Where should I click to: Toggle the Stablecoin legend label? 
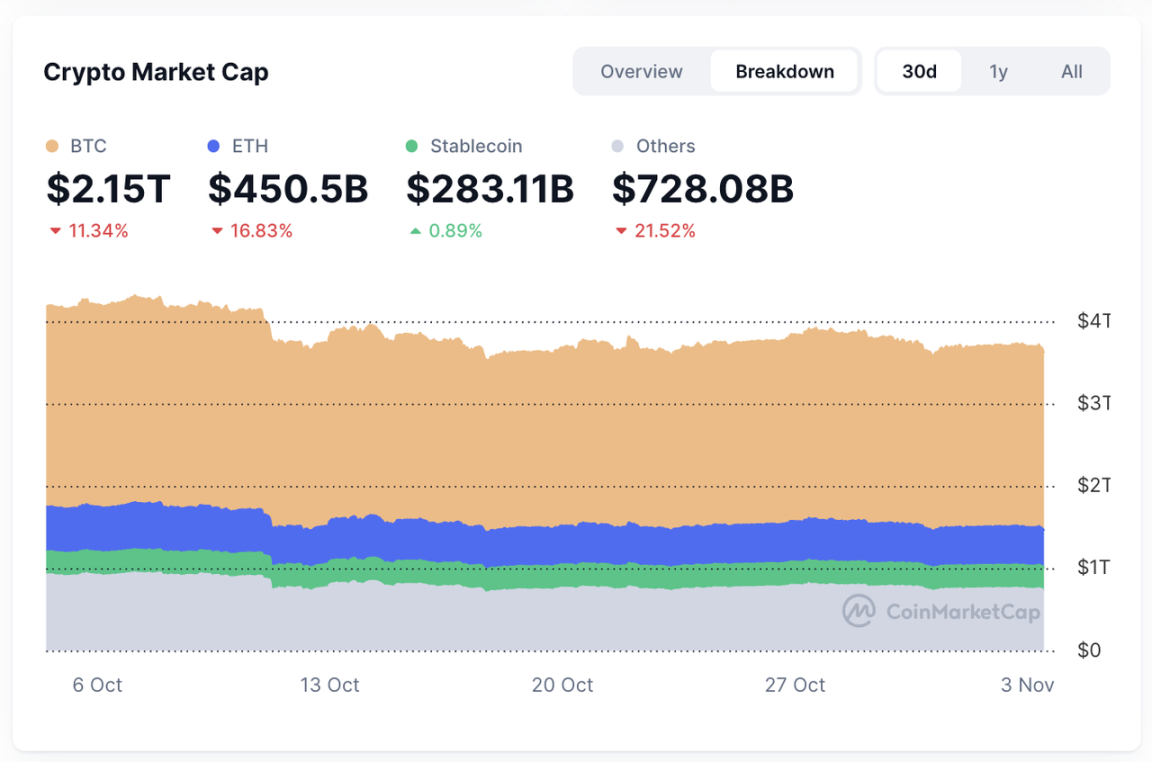click(x=476, y=146)
